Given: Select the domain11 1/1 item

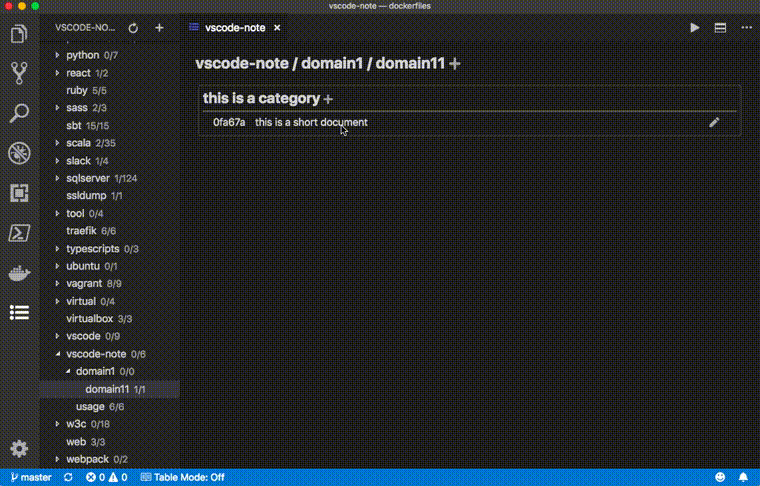Looking at the screenshot, I should coord(110,389).
